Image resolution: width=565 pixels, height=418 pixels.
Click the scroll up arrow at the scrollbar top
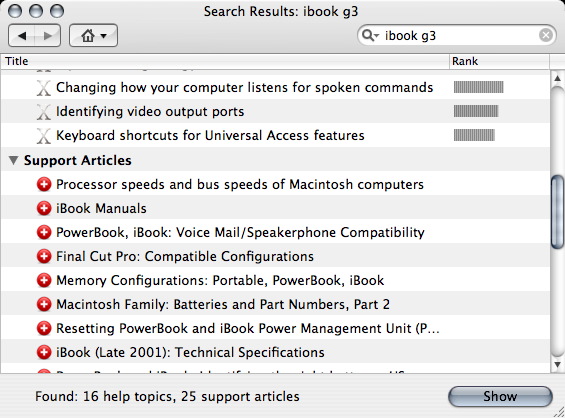coord(557,78)
